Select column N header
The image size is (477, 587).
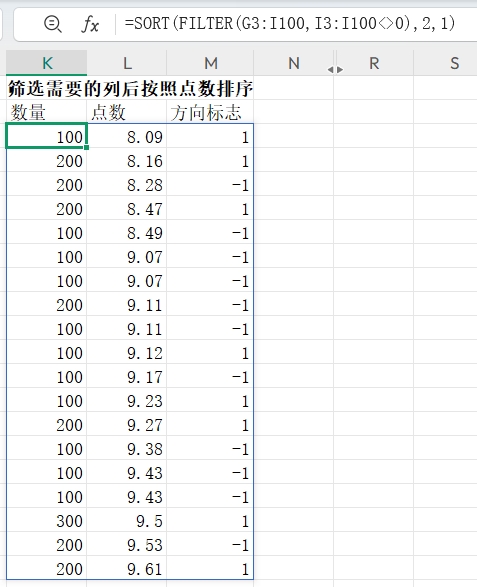coord(294,63)
